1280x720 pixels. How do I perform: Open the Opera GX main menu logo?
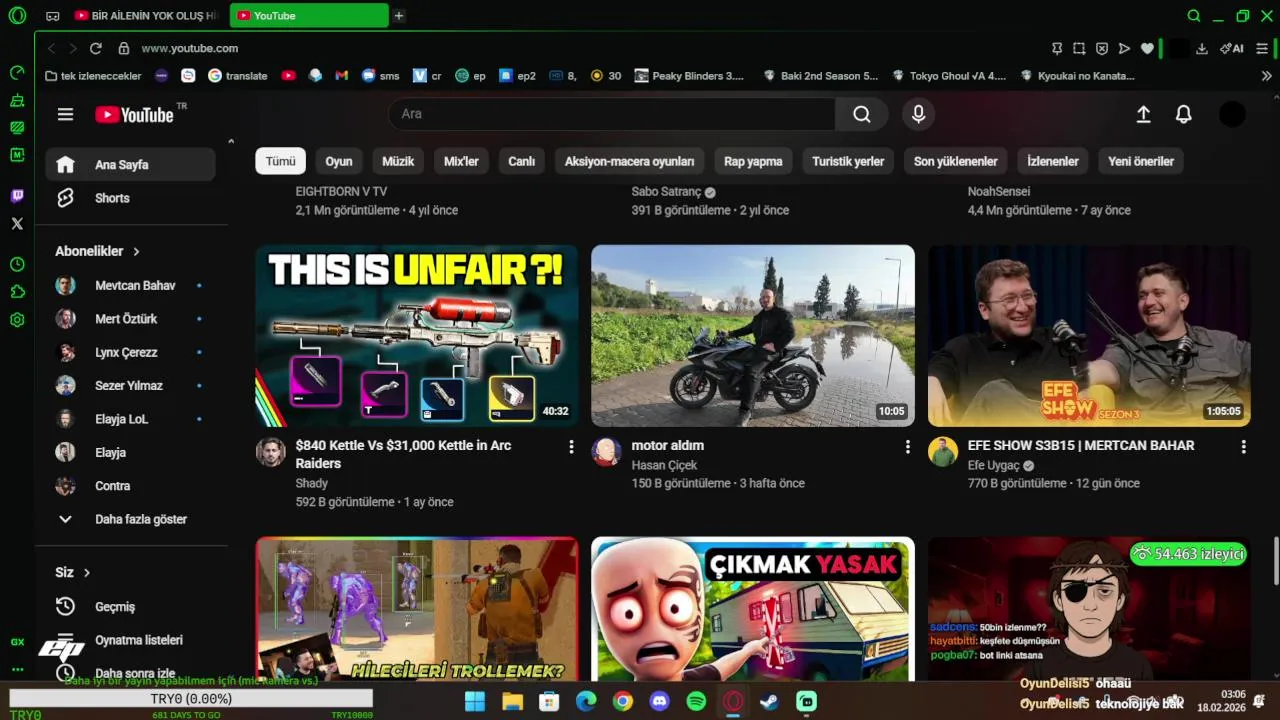click(17, 16)
